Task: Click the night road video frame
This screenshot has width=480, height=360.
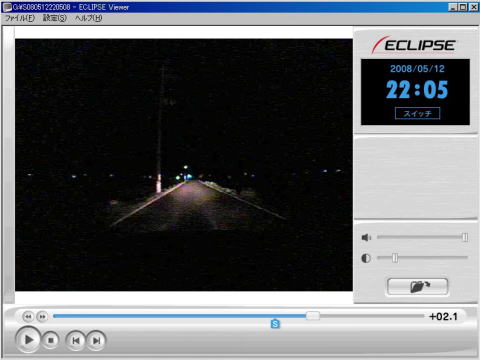Action: [184, 165]
